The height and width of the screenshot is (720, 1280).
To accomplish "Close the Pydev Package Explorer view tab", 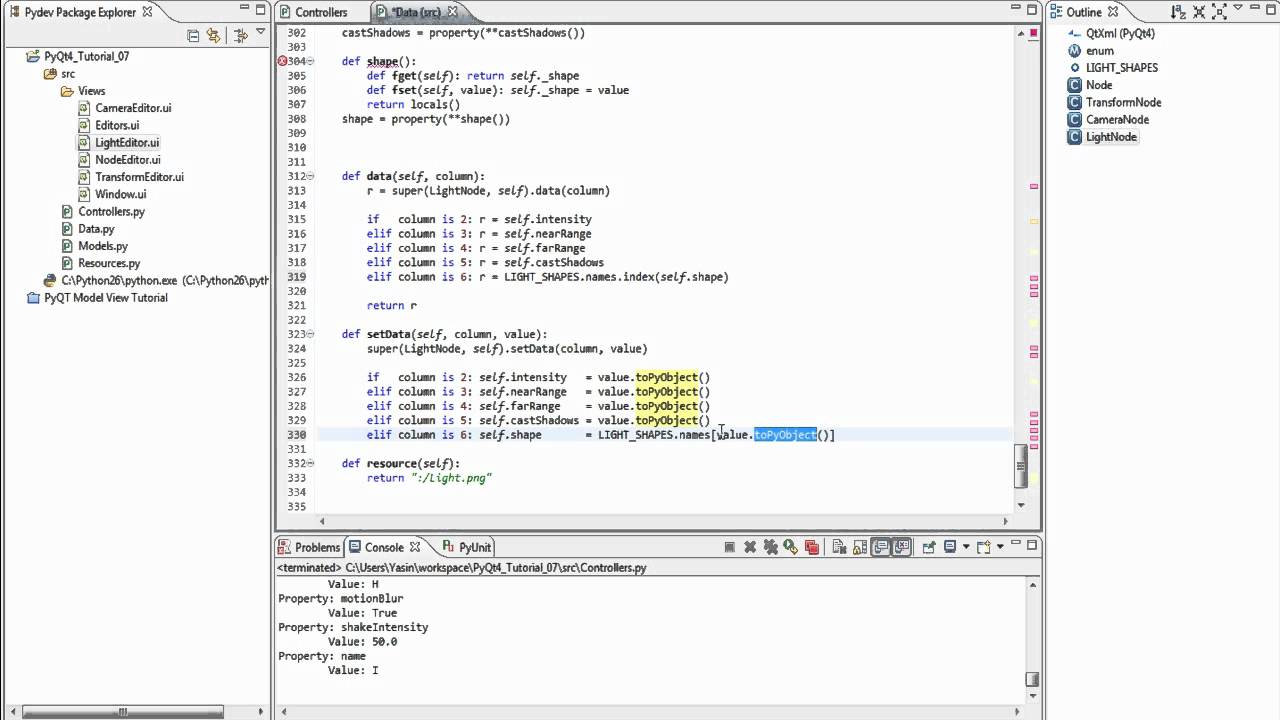I will [147, 12].
